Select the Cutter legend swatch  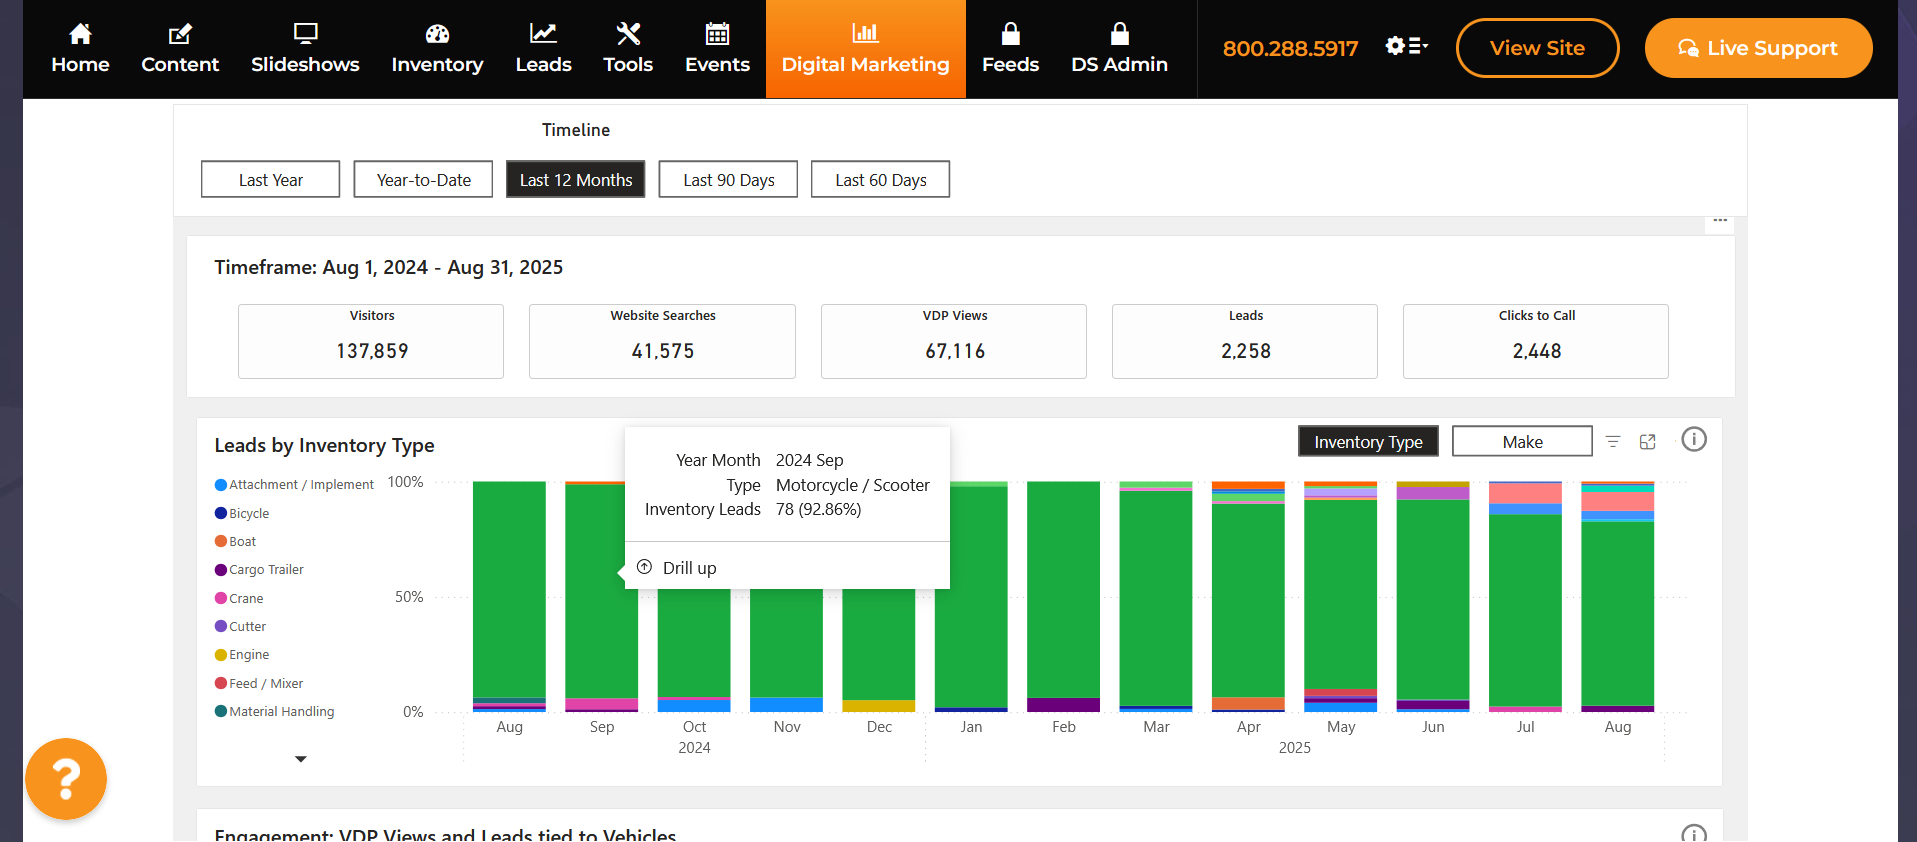[221, 626]
